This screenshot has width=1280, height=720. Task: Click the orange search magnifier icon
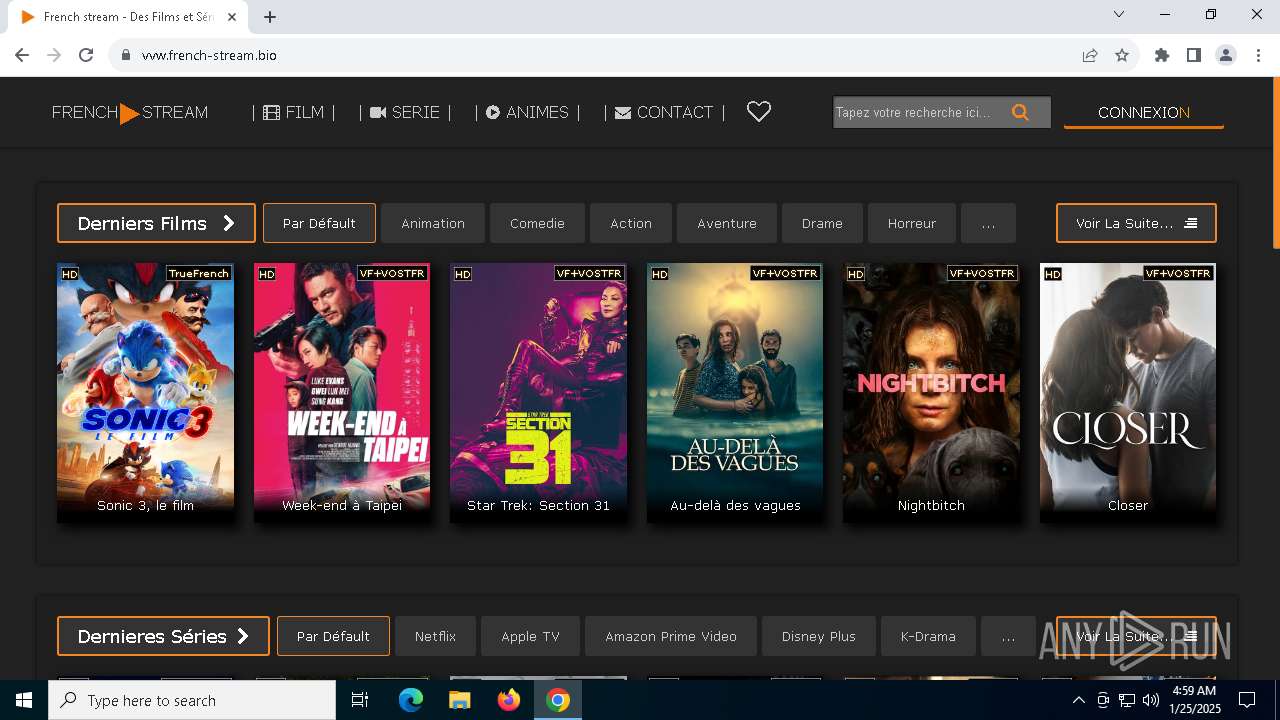point(1020,113)
